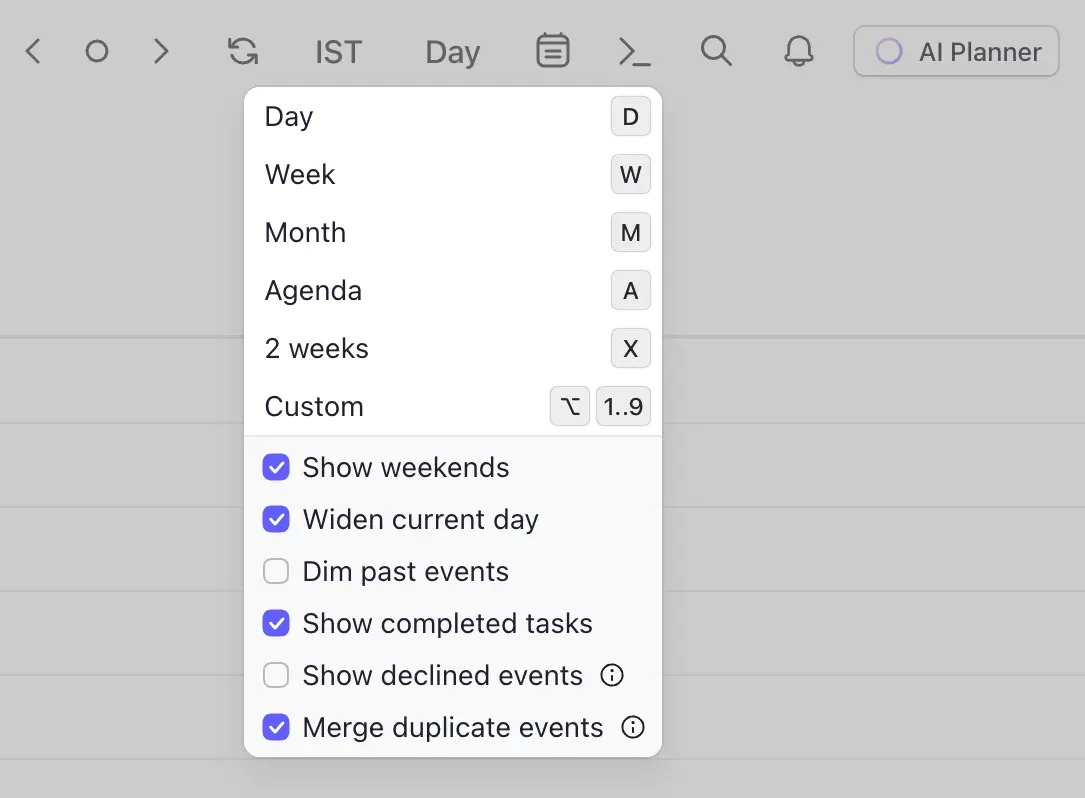The height and width of the screenshot is (798, 1085).
Task: Launch the AI Planner
Action: (x=955, y=51)
